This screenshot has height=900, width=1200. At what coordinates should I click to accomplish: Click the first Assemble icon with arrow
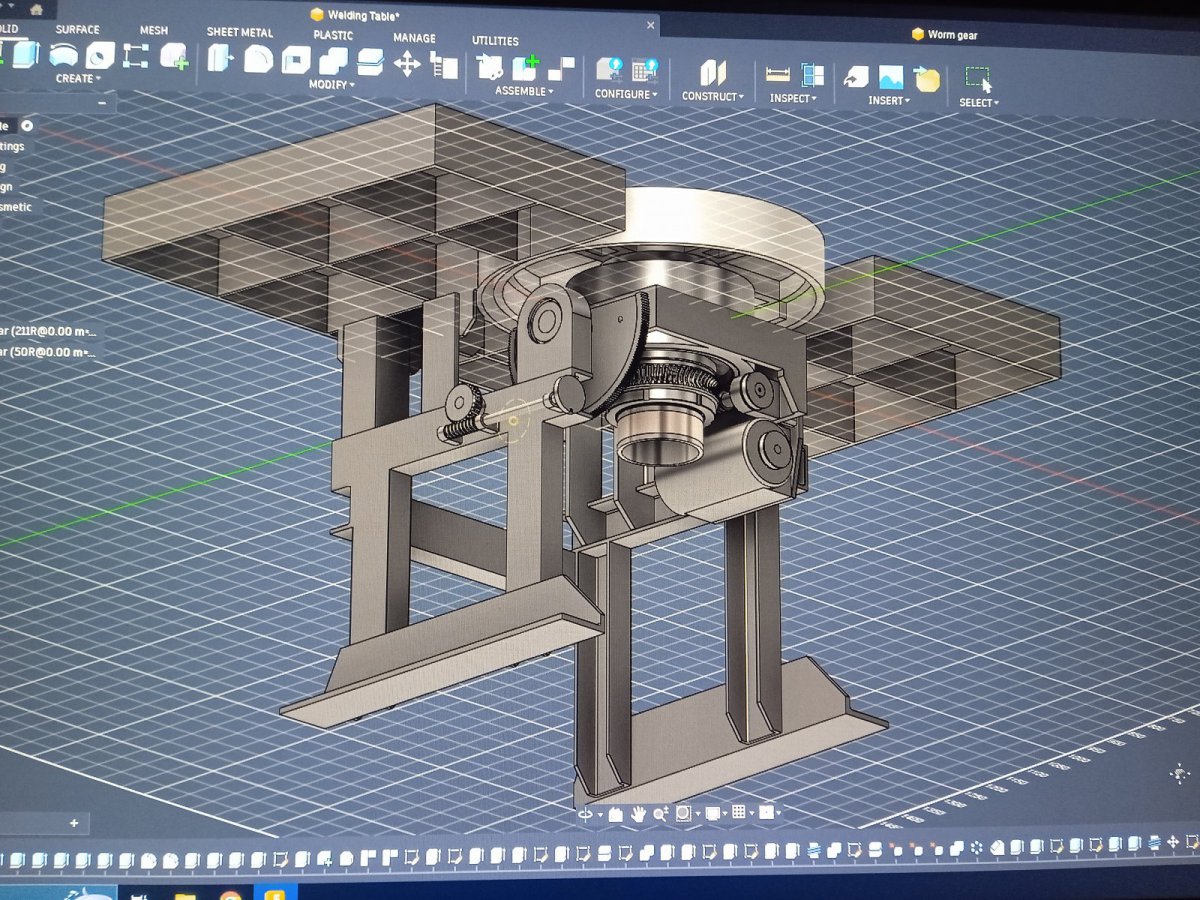[x=490, y=68]
